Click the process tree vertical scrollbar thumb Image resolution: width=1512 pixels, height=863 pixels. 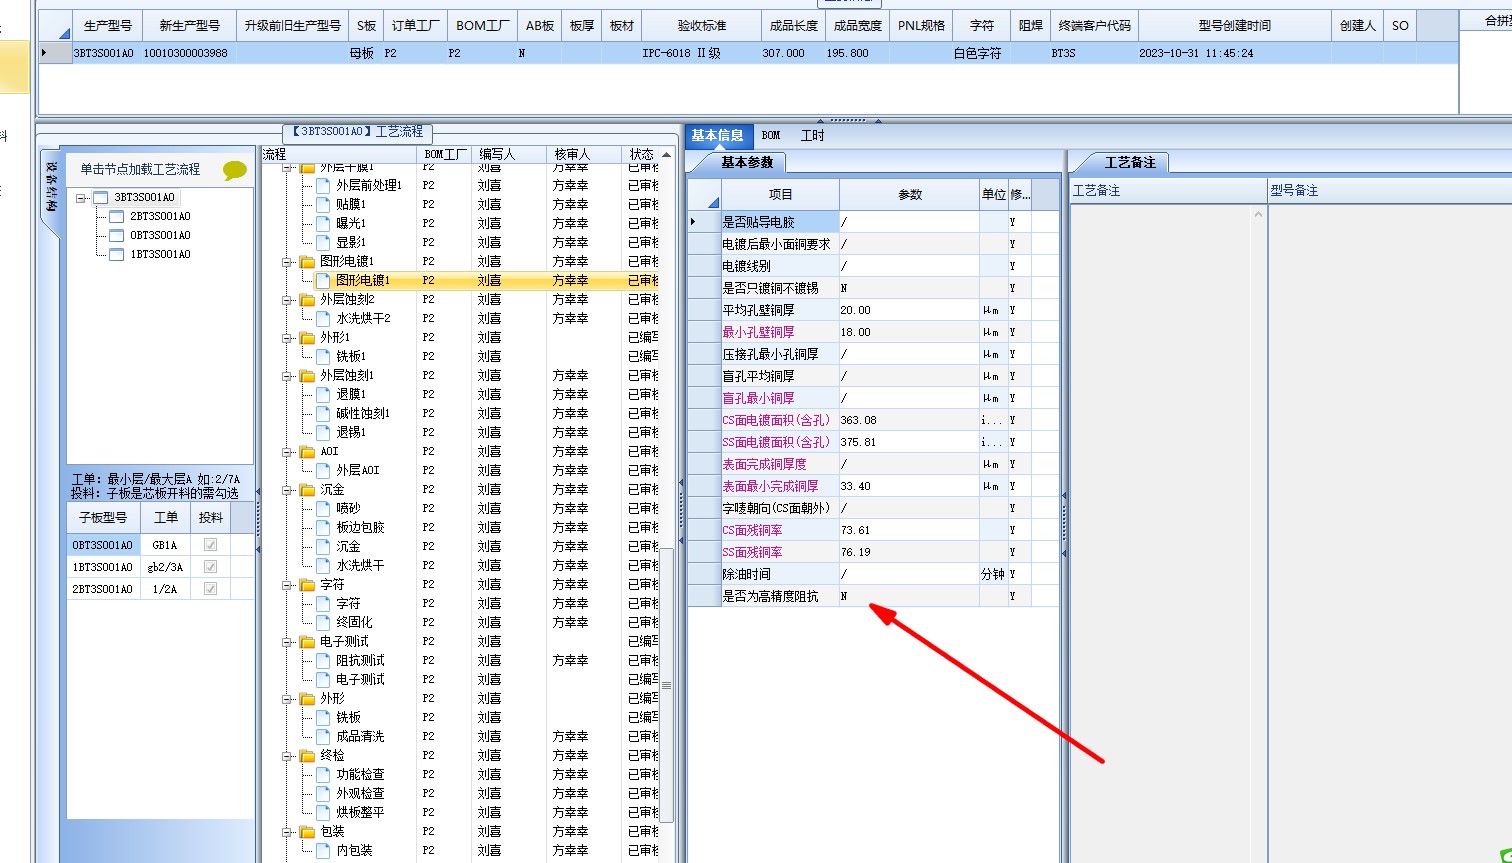[667, 686]
